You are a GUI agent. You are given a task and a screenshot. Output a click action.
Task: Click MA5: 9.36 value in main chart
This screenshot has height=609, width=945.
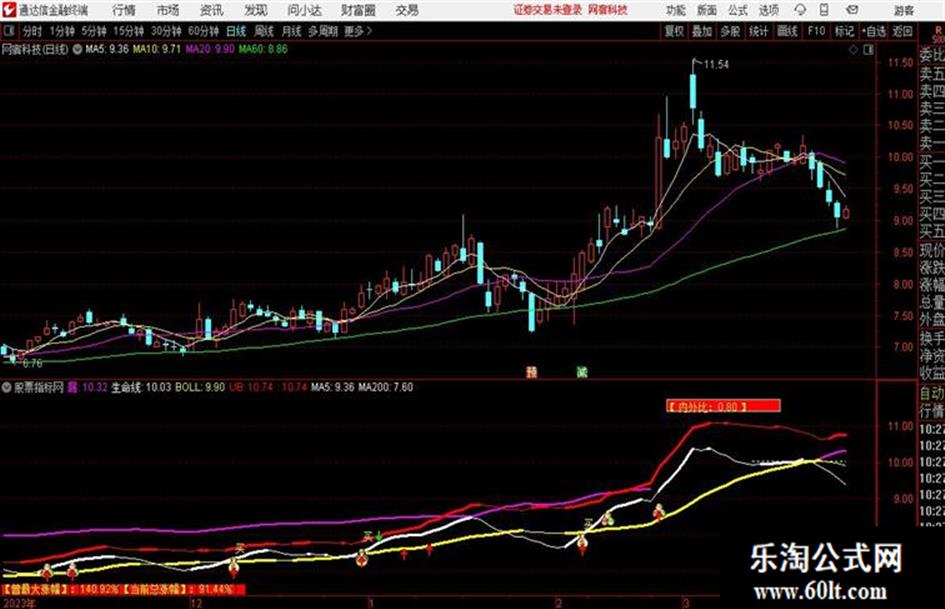[107, 49]
